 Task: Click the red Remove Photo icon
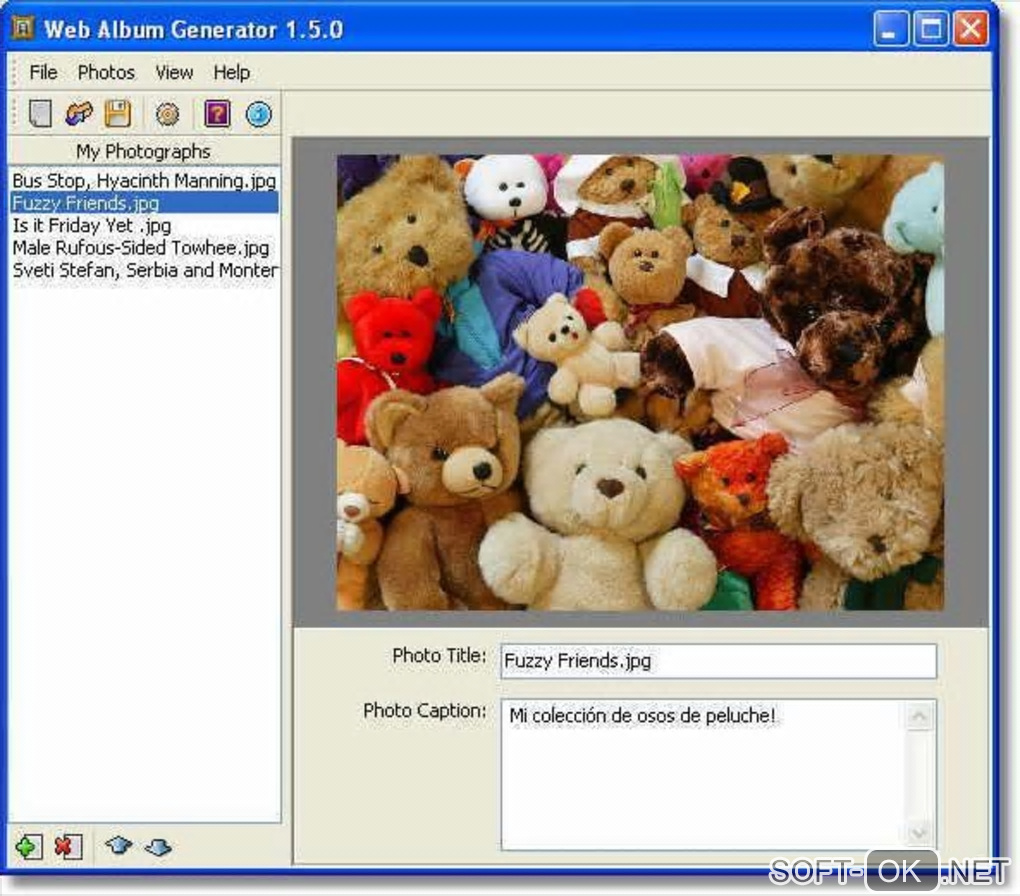tap(68, 847)
